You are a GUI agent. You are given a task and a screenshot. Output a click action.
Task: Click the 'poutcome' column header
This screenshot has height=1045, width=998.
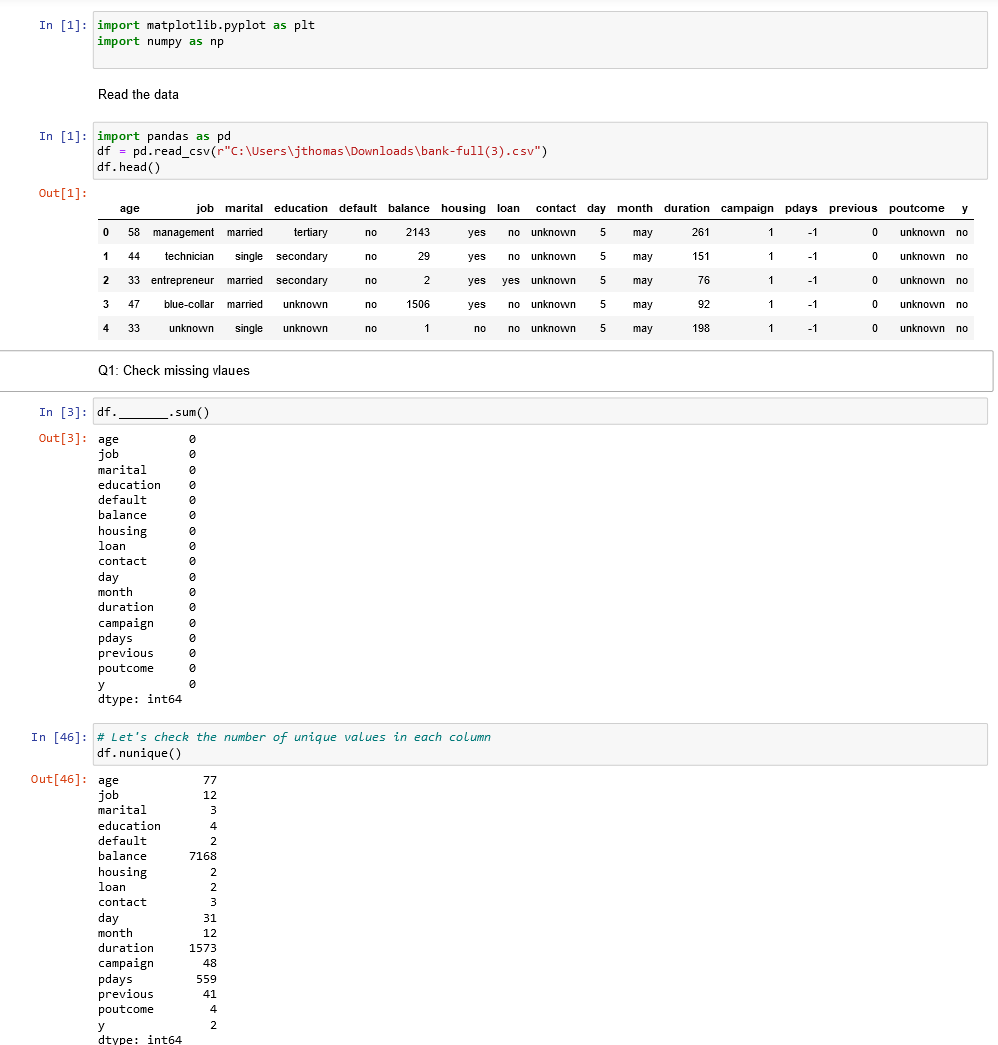pyautogui.click(x=916, y=208)
